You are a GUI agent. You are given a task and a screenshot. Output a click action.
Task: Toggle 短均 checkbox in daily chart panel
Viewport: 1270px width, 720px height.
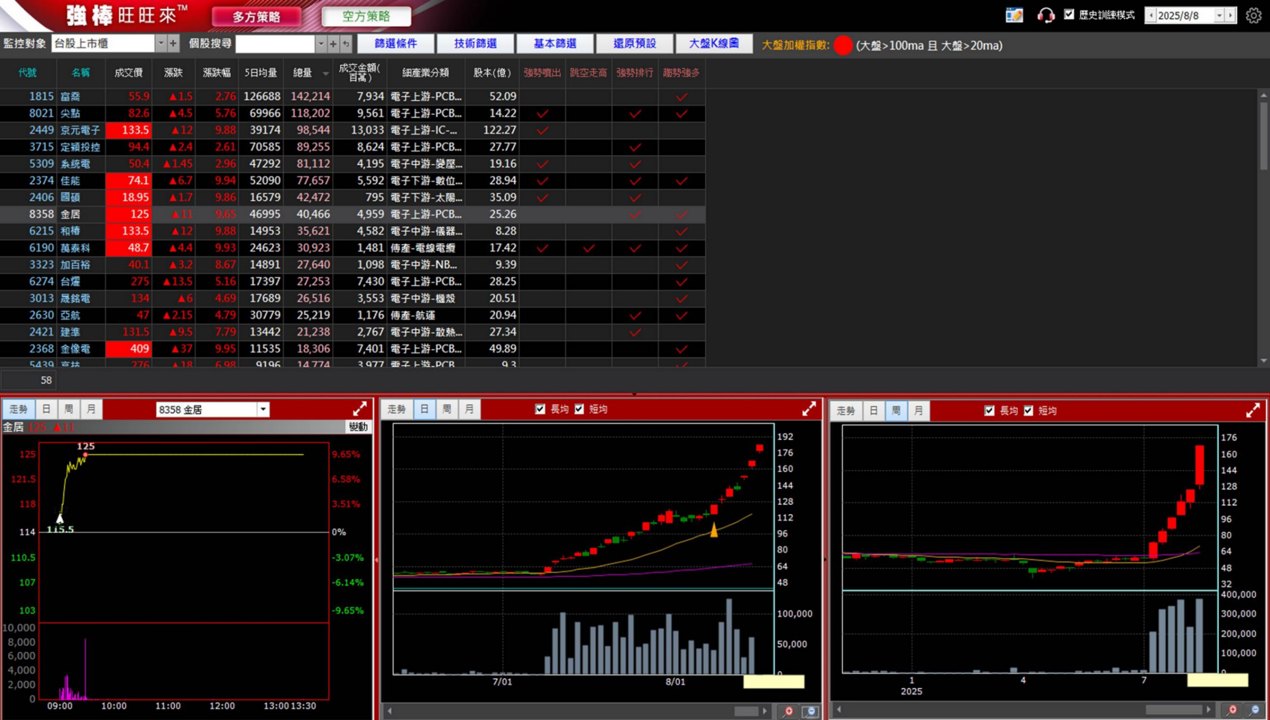click(x=578, y=409)
